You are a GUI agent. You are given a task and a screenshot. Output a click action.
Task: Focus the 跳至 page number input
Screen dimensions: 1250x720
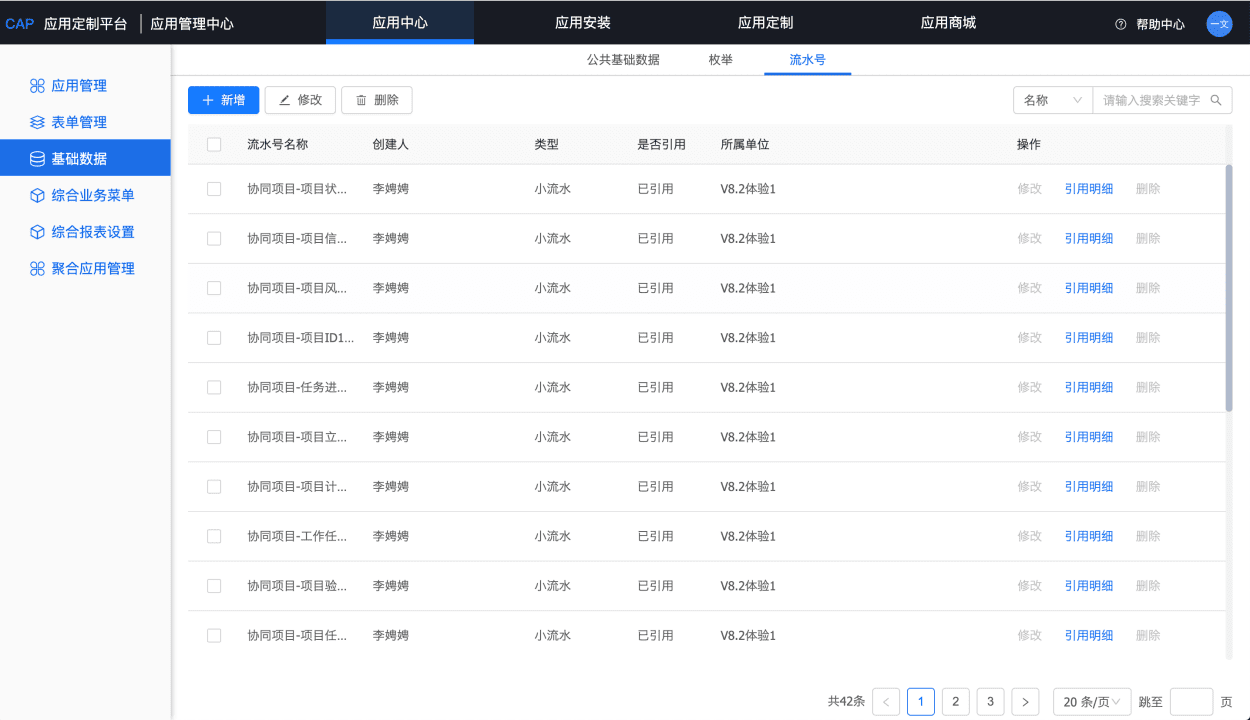pos(1191,702)
